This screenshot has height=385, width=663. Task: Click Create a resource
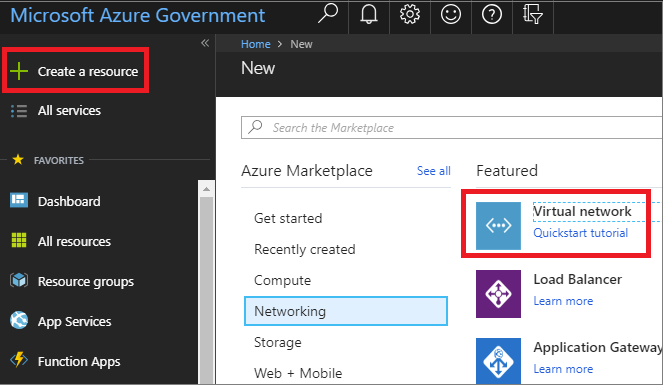click(75, 71)
